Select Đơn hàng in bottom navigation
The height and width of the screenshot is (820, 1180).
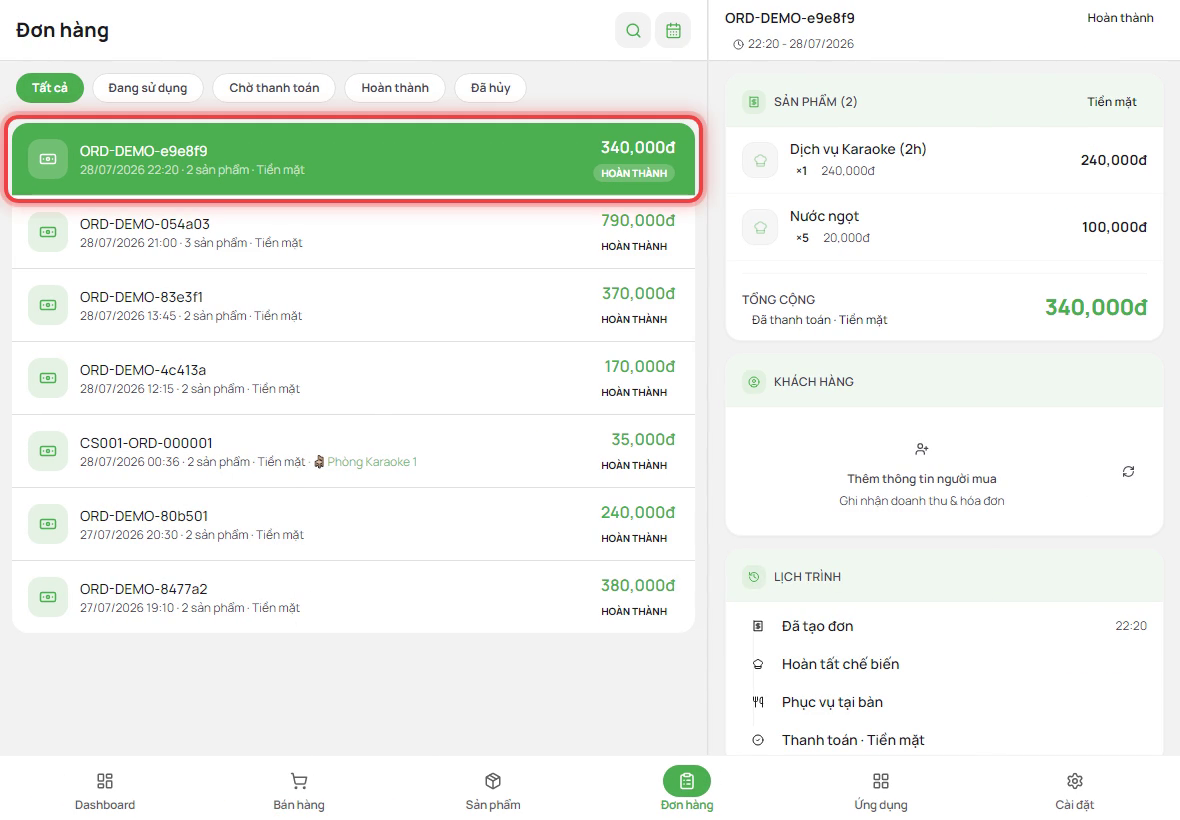(x=686, y=789)
